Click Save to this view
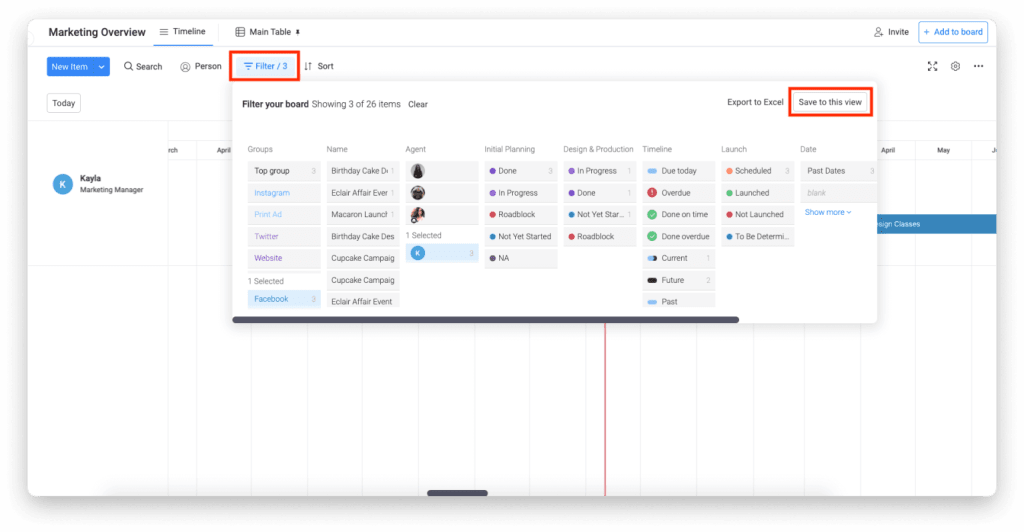Image resolution: width=1024 pixels, height=532 pixels. point(829,102)
